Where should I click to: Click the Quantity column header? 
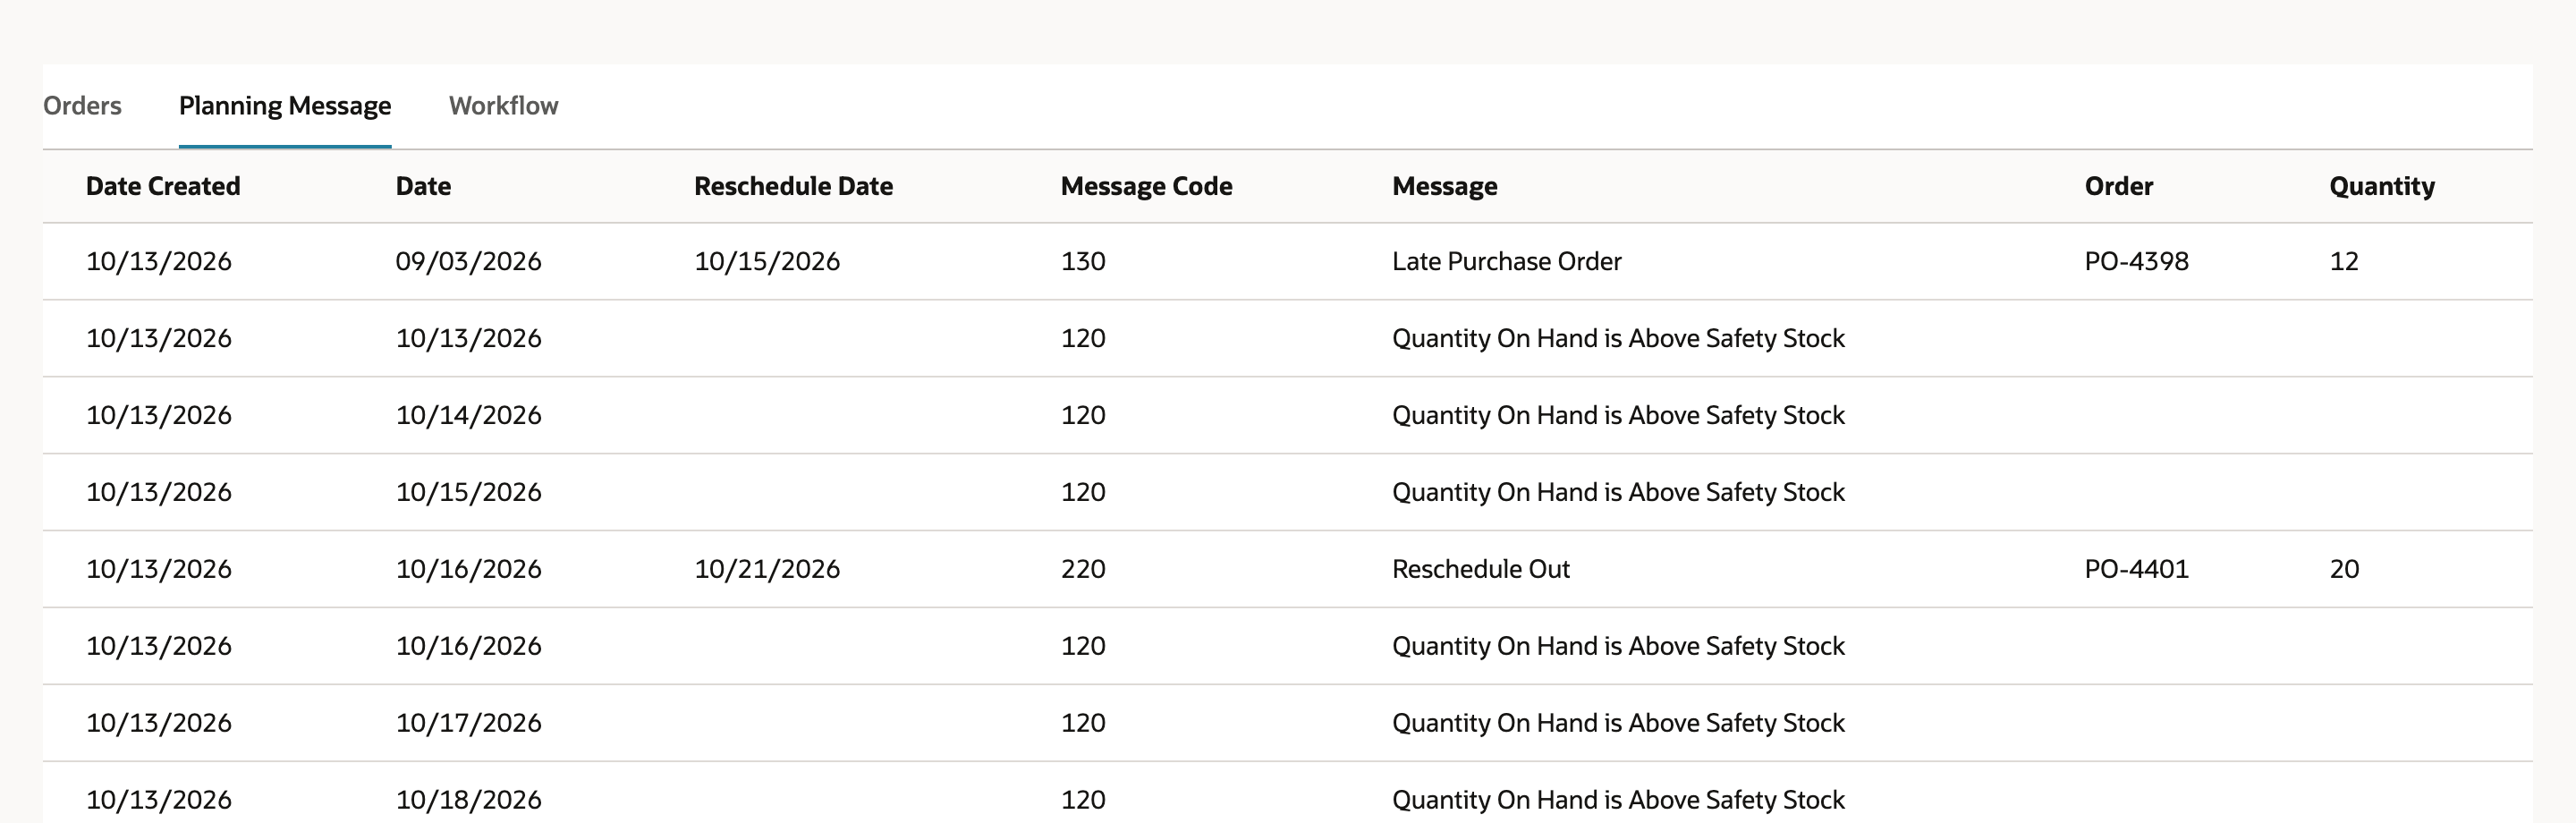click(x=2381, y=186)
